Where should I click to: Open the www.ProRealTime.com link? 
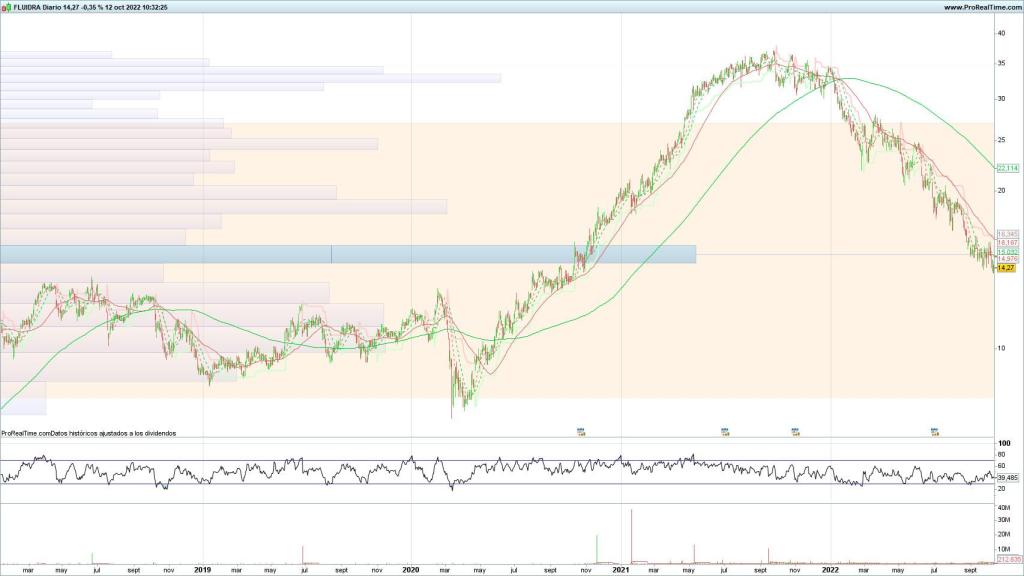pyautogui.click(x=981, y=6)
